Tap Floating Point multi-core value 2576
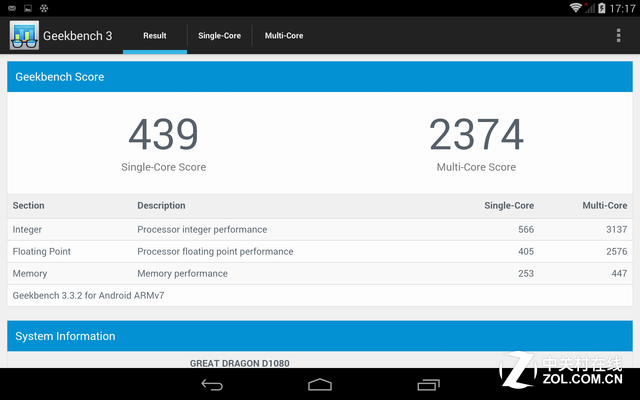Image resolution: width=640 pixels, height=400 pixels. [x=617, y=251]
